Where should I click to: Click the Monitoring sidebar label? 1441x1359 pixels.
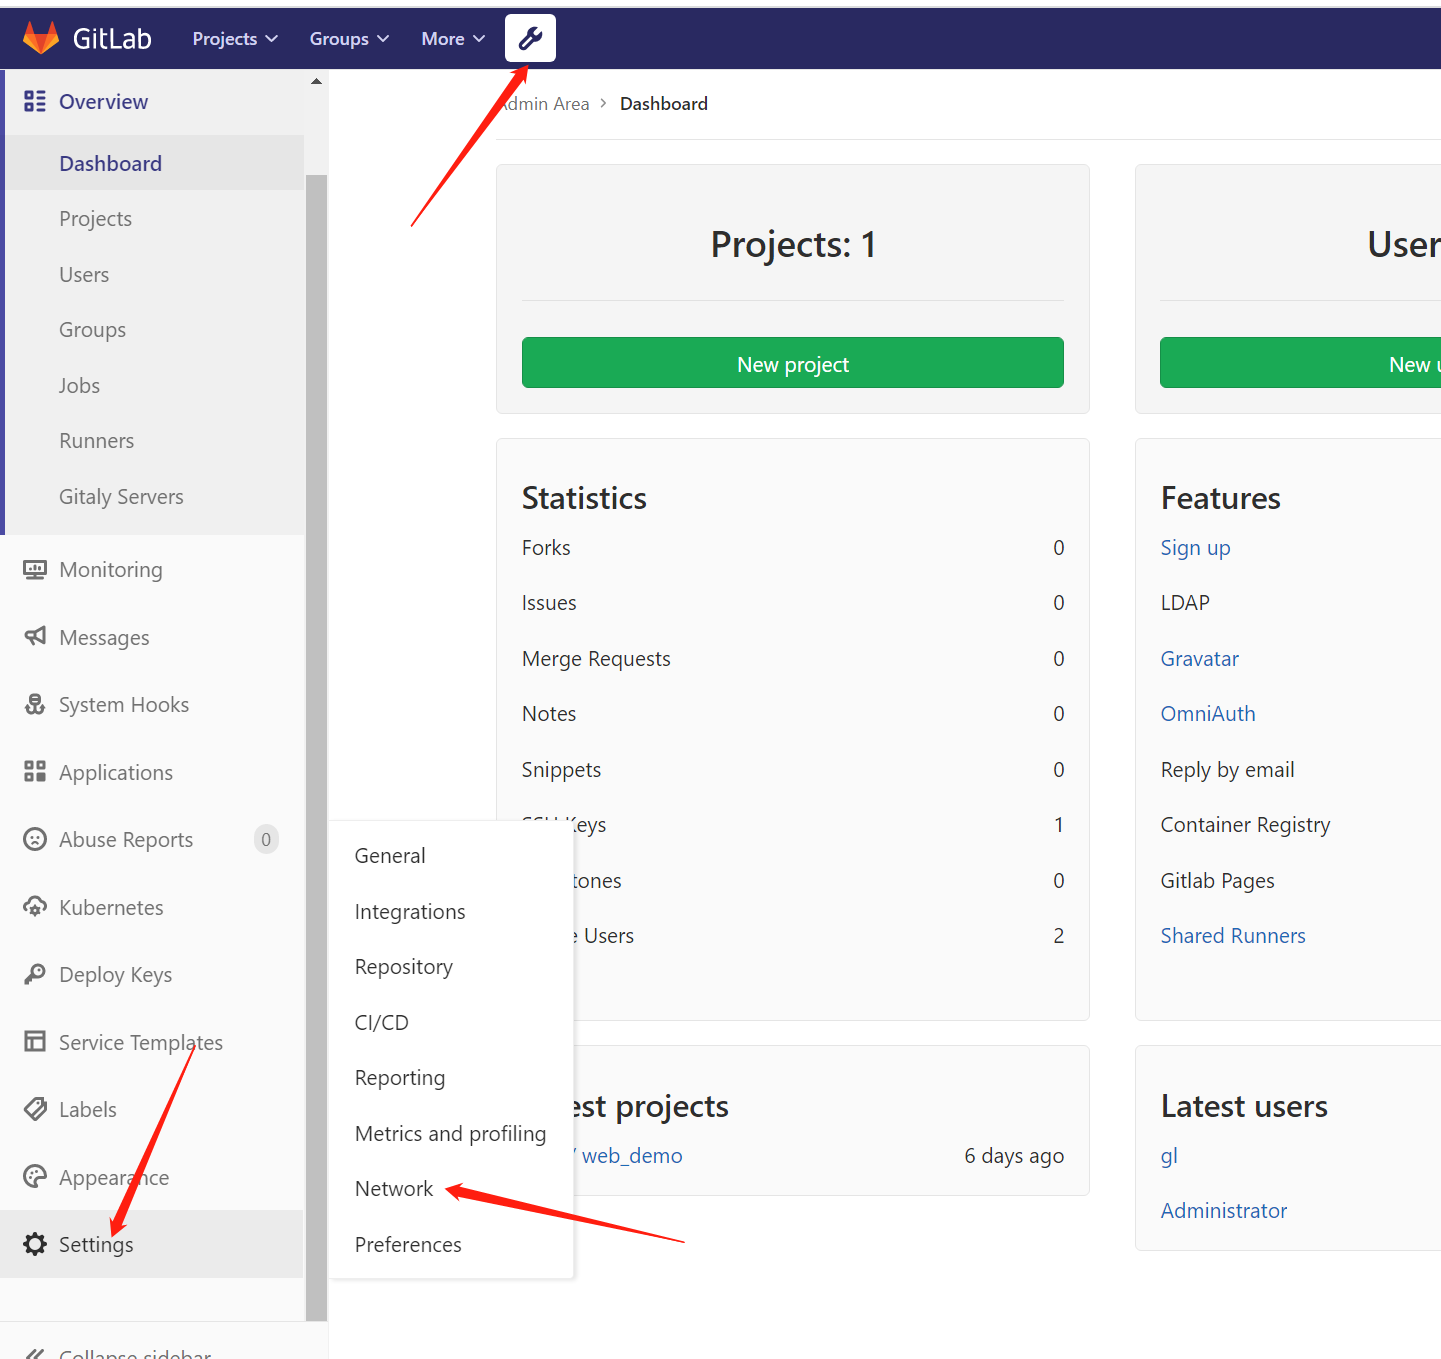(111, 569)
